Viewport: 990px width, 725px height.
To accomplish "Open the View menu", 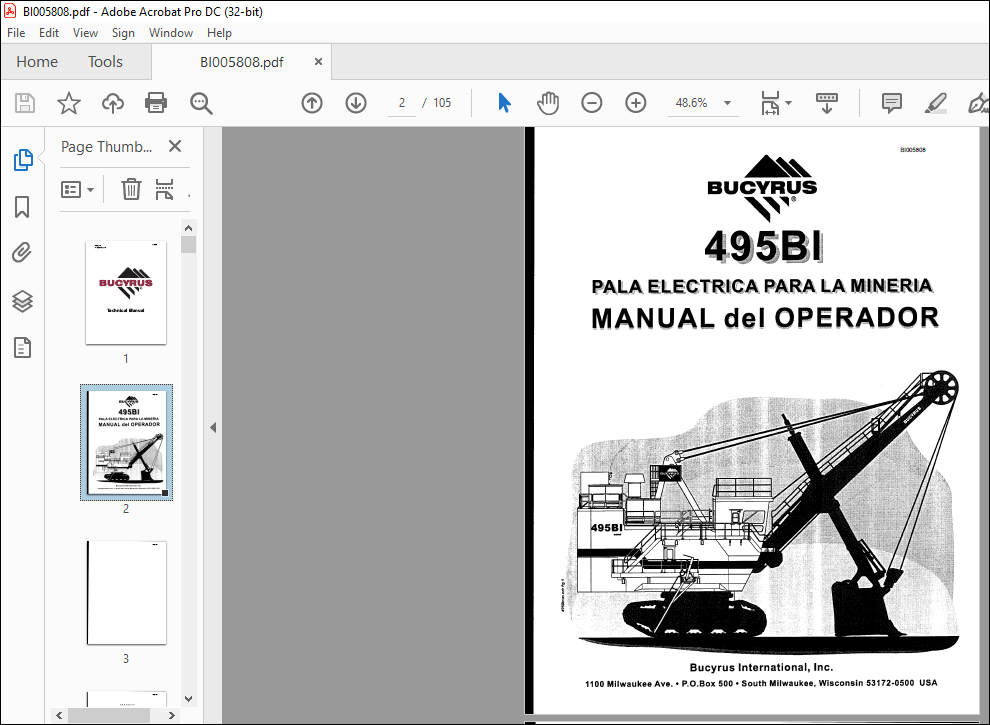I will [85, 33].
